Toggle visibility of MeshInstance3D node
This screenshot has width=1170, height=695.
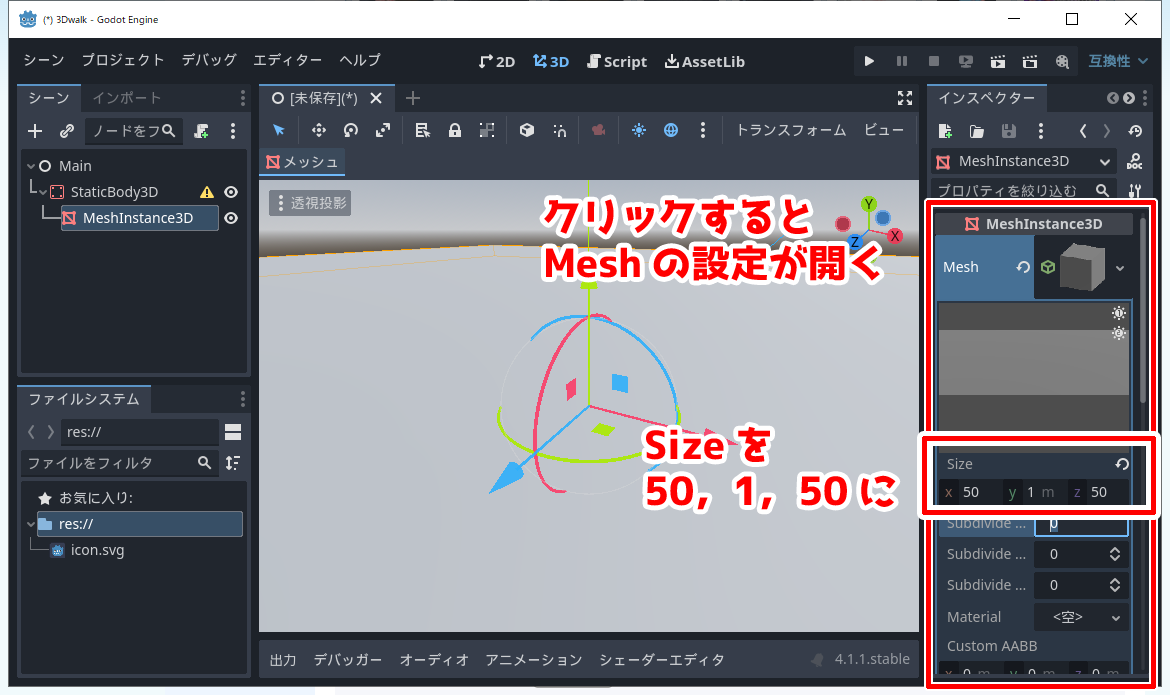tap(231, 218)
